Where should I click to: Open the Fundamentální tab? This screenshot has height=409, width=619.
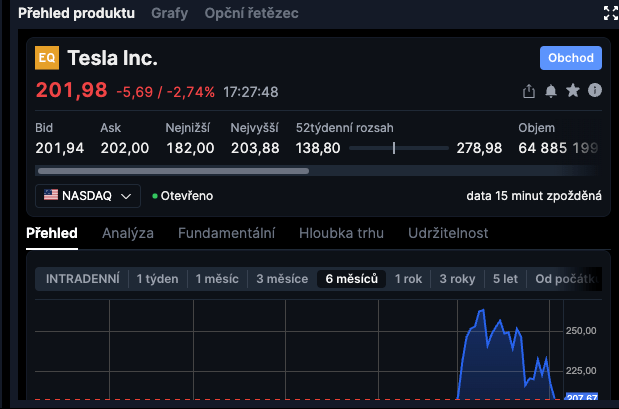coord(226,233)
